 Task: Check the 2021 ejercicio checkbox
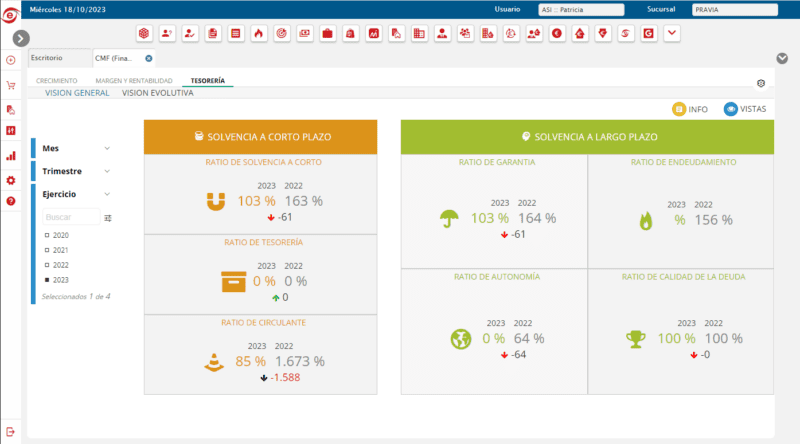tap(47, 250)
